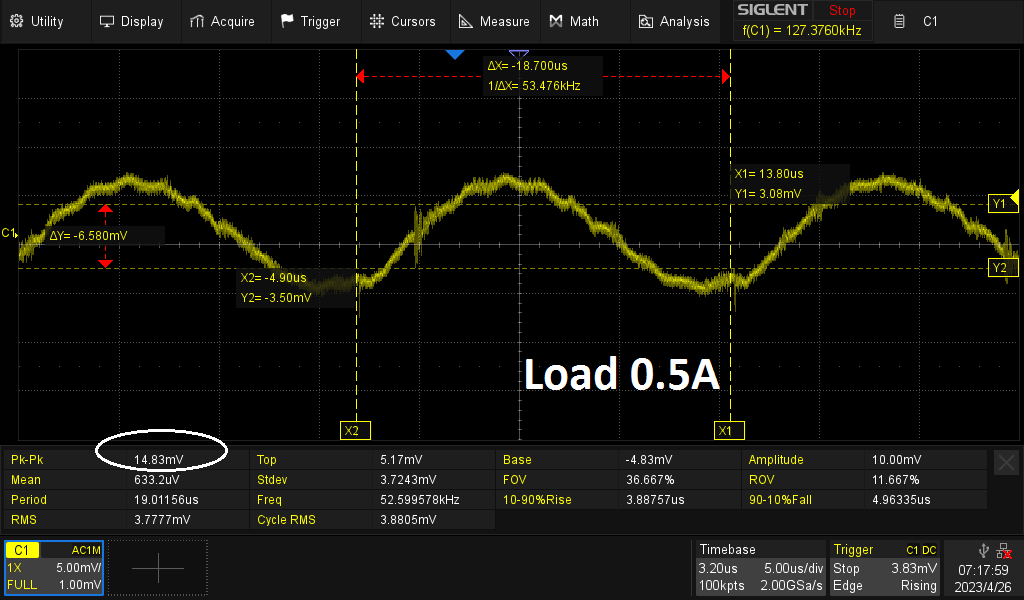Open the Cursors menu
Image resolution: width=1024 pixels, height=600 pixels.
coord(402,22)
